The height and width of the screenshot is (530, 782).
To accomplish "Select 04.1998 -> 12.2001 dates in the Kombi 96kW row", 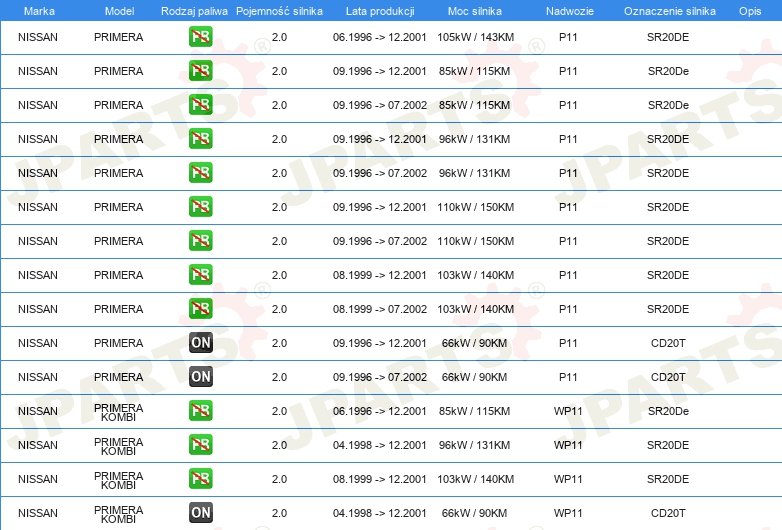I will (380, 445).
